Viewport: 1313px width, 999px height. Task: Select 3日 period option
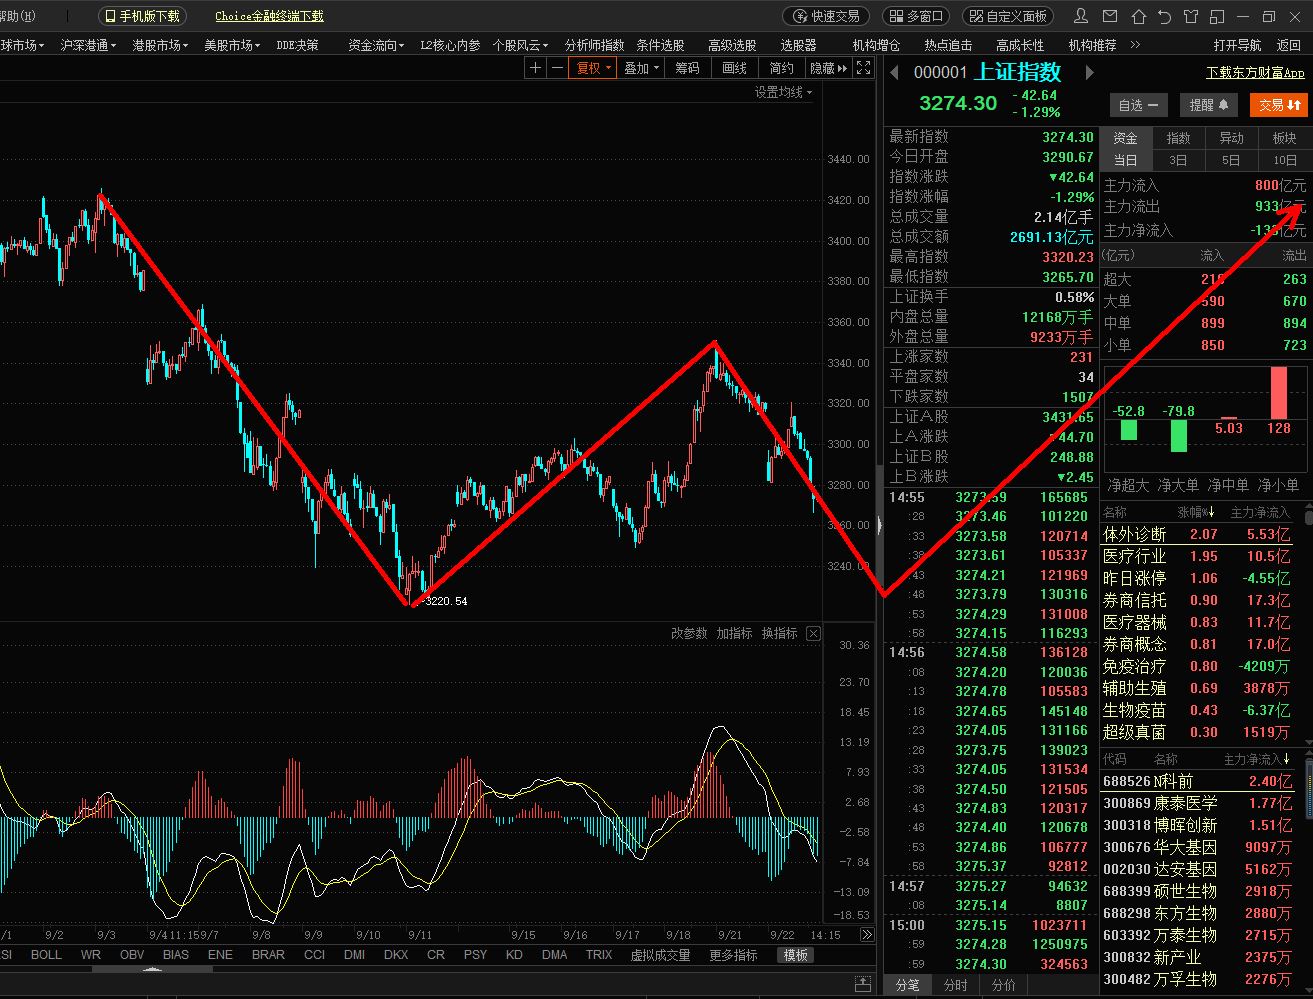[1179, 160]
